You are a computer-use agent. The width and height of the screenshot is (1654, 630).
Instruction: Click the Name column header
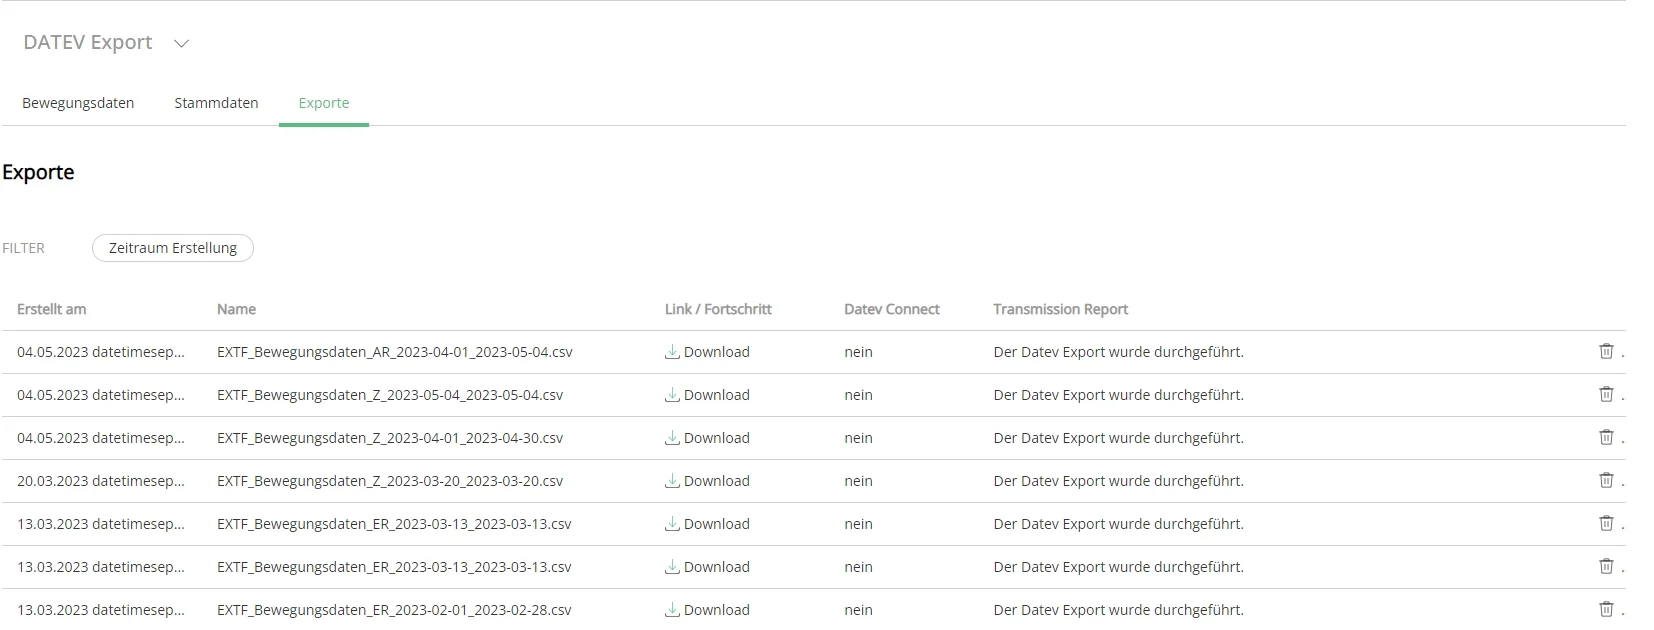click(236, 309)
